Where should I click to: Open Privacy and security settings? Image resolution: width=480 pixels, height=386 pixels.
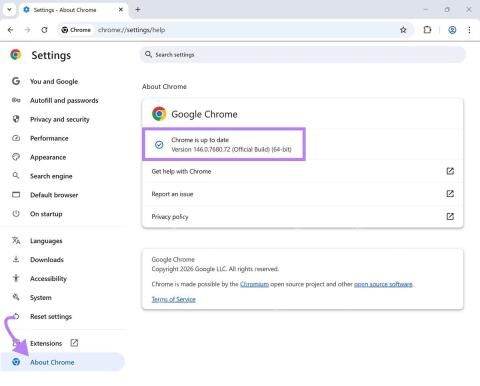(60, 119)
